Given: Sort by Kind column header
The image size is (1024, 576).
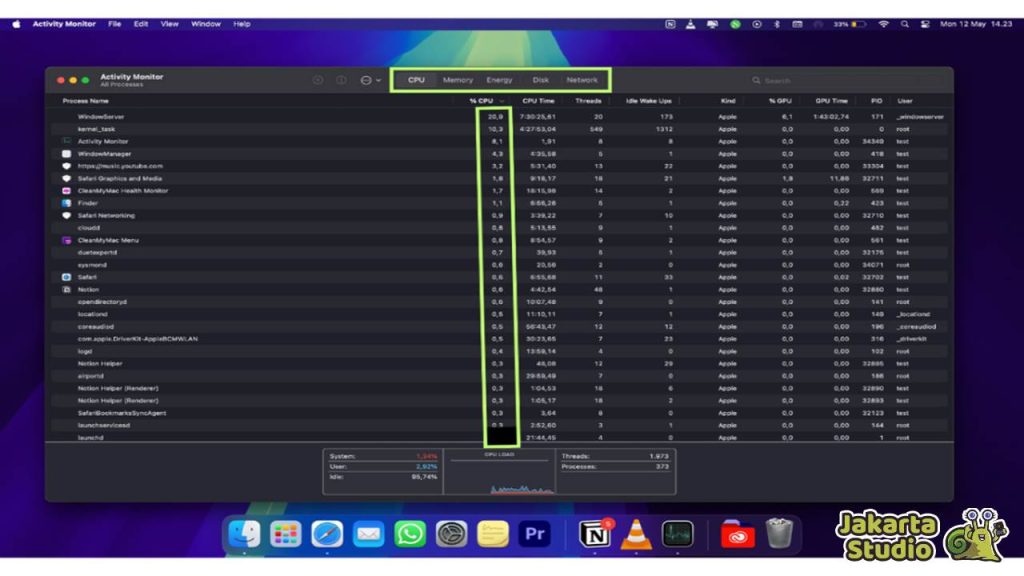Looking at the screenshot, I should click(x=728, y=101).
